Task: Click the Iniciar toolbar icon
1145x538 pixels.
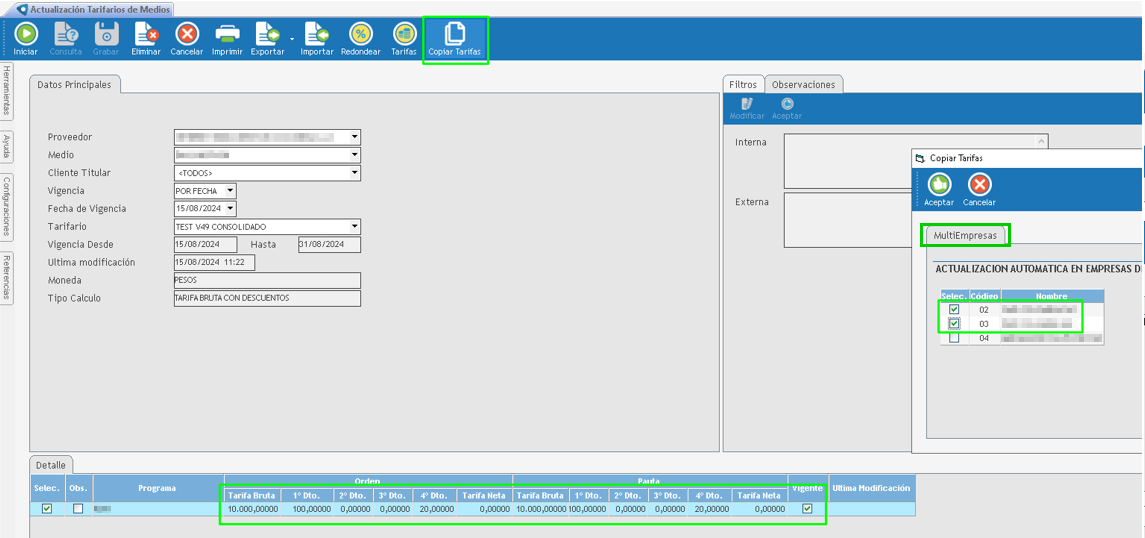Action: pyautogui.click(x=26, y=39)
